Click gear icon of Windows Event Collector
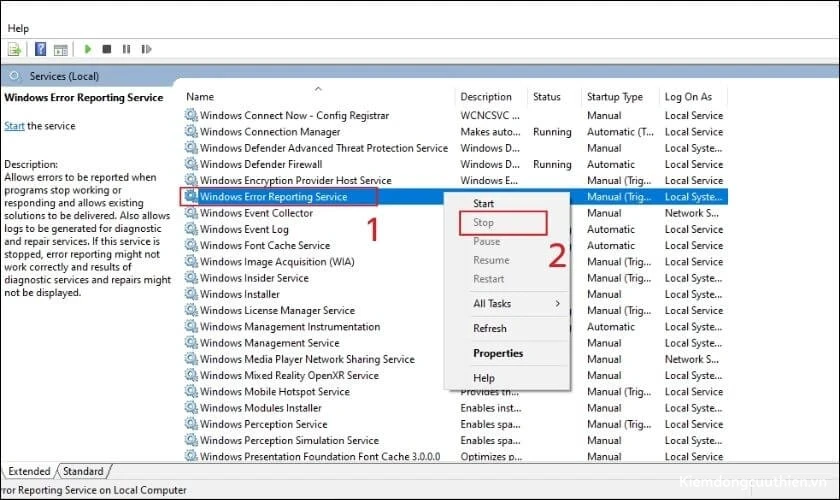 (191, 212)
